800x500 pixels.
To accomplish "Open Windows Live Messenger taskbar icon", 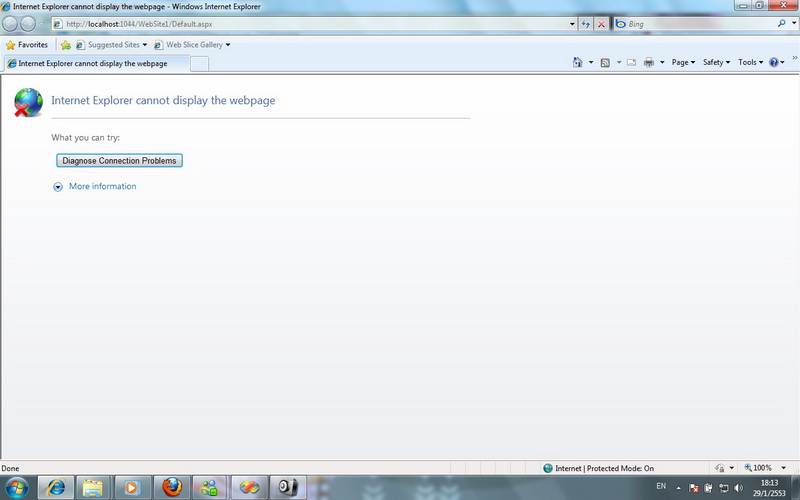I will coord(210,488).
